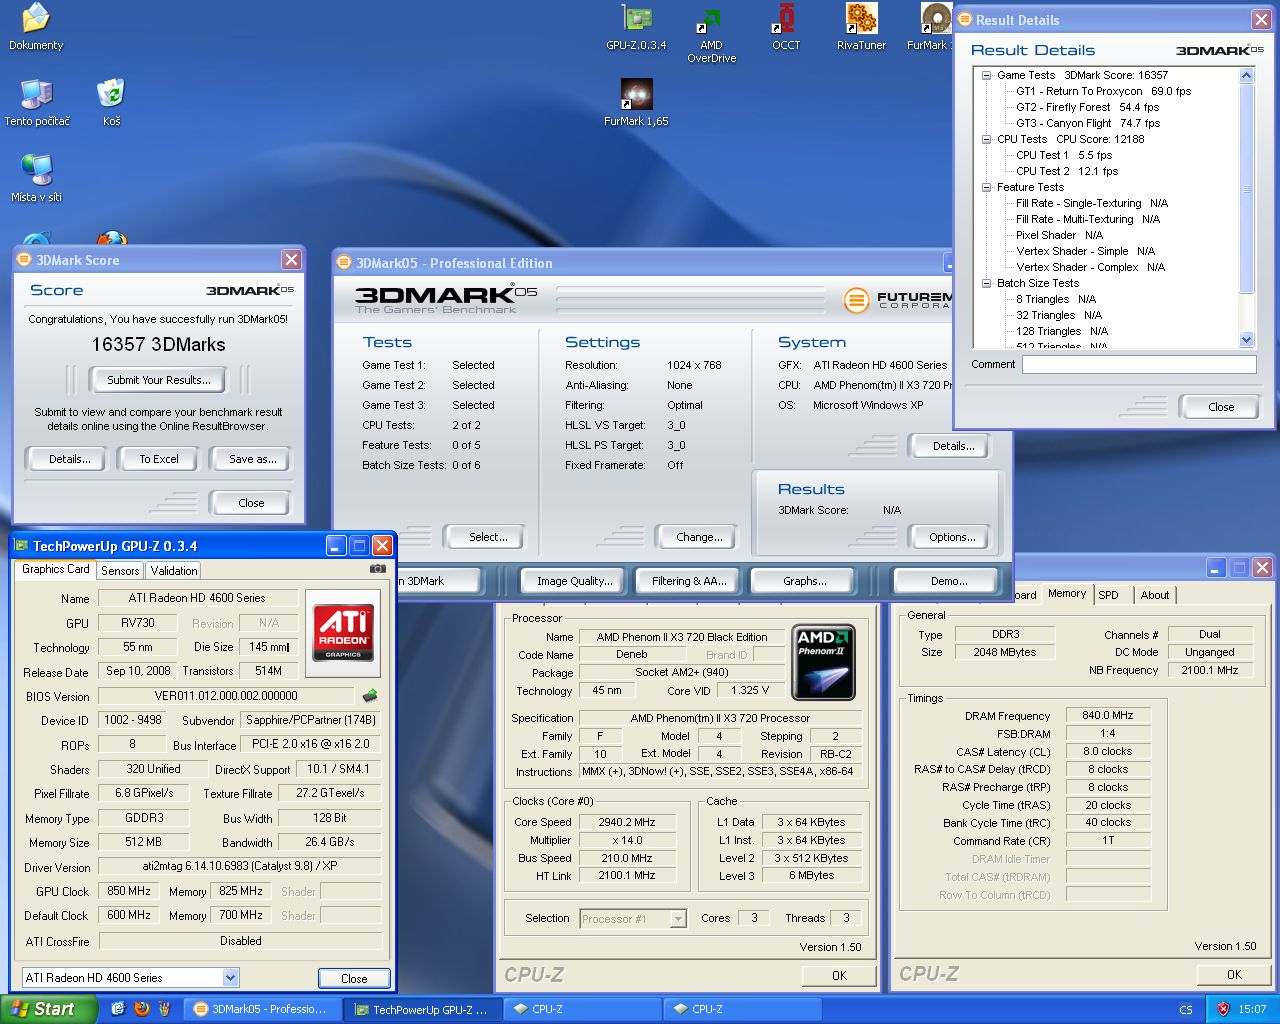Launch the GPU-Z.0.3.4 desktop shortcut
The image size is (1280, 1024).
pos(636,28)
